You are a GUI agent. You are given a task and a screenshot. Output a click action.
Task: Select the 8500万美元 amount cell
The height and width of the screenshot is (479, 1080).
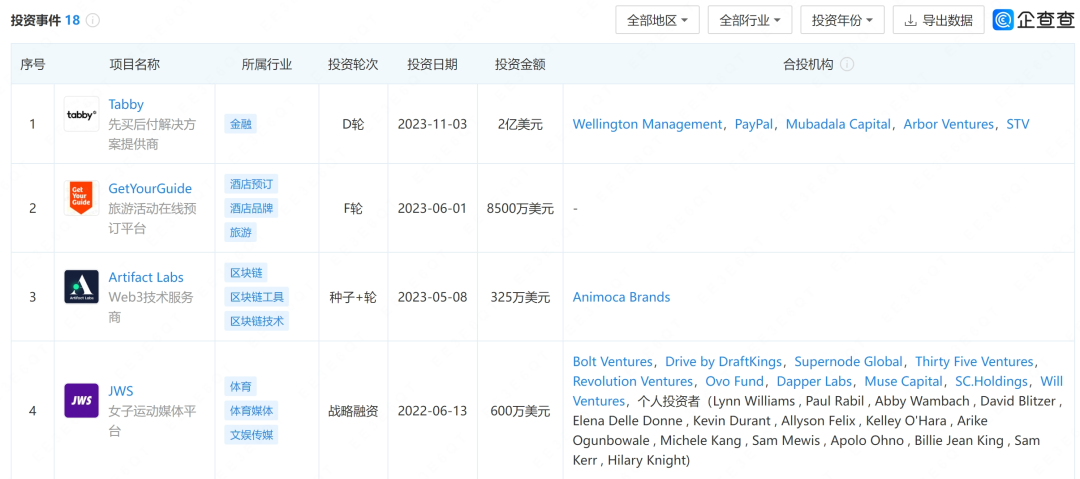coord(520,208)
